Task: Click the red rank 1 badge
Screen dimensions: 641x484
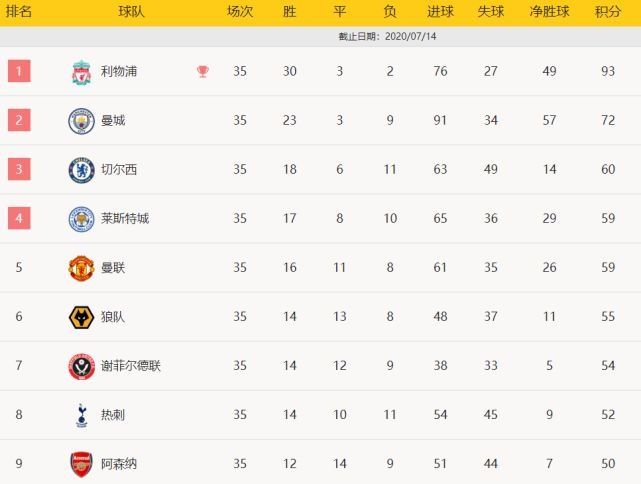Action: click(x=19, y=71)
